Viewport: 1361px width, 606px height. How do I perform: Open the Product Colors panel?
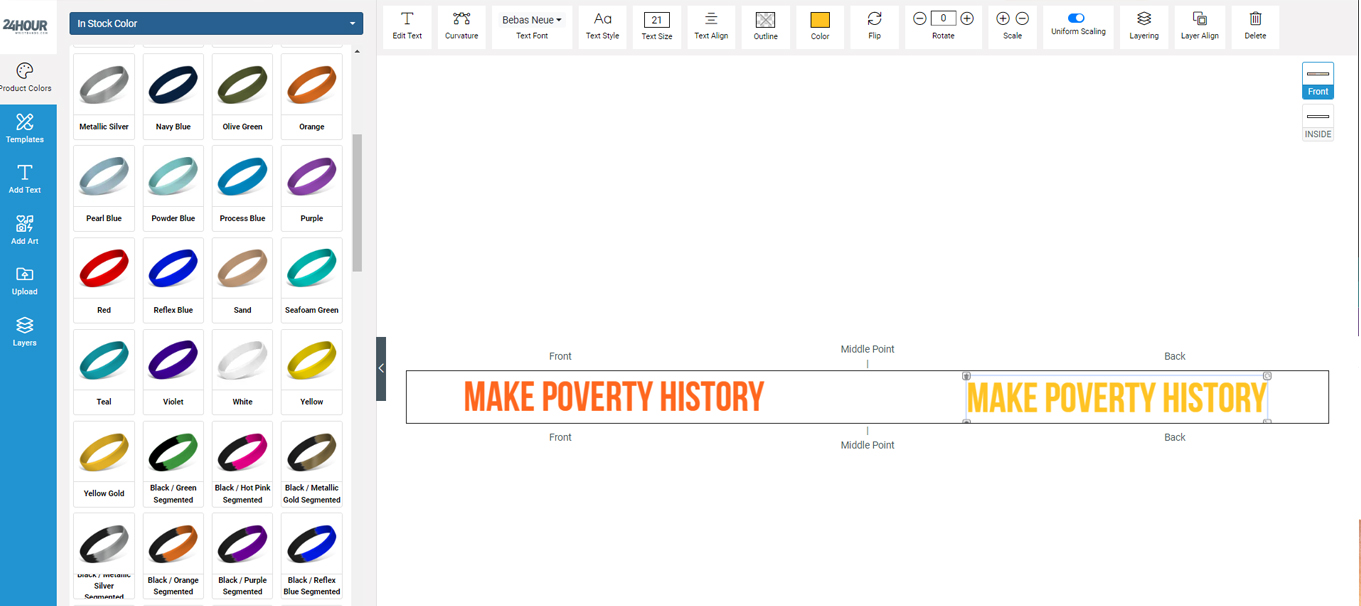click(25, 77)
